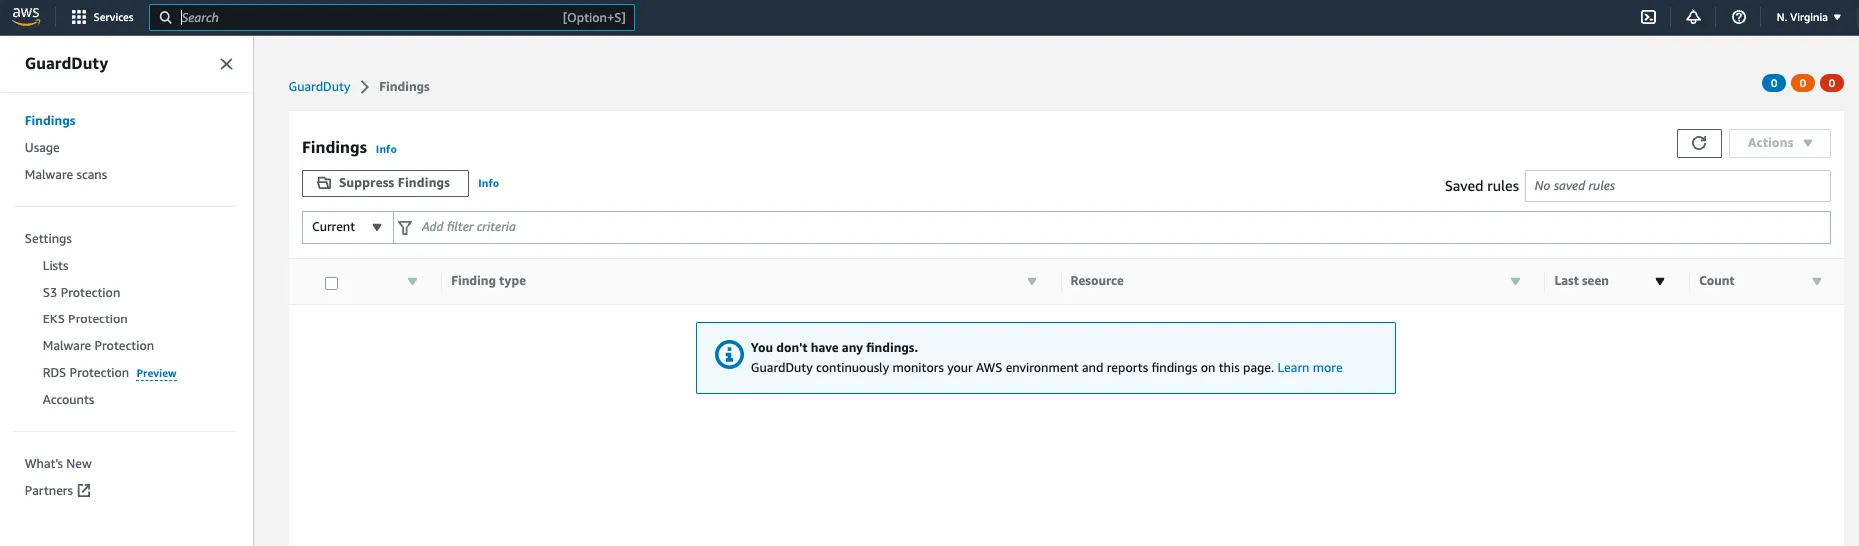Viewport: 1859px width, 546px height.
Task: Open the notifications bell
Action: tap(1693, 17)
